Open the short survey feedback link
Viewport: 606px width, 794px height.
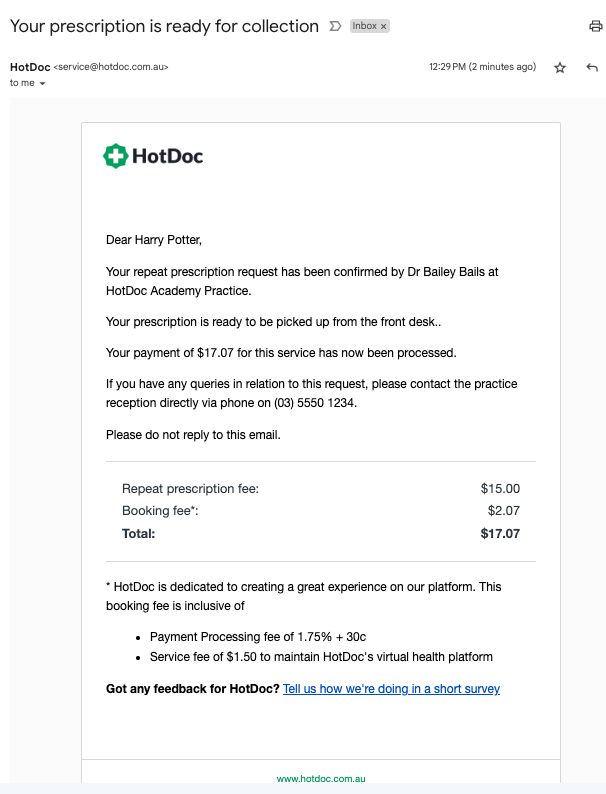tap(391, 689)
